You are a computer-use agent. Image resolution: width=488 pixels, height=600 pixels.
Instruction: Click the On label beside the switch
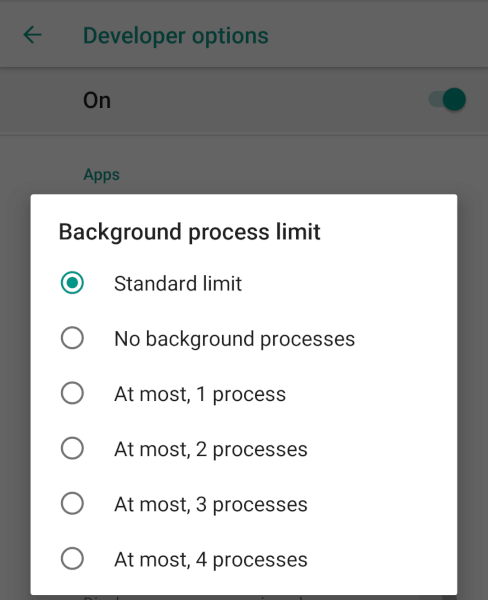click(97, 101)
